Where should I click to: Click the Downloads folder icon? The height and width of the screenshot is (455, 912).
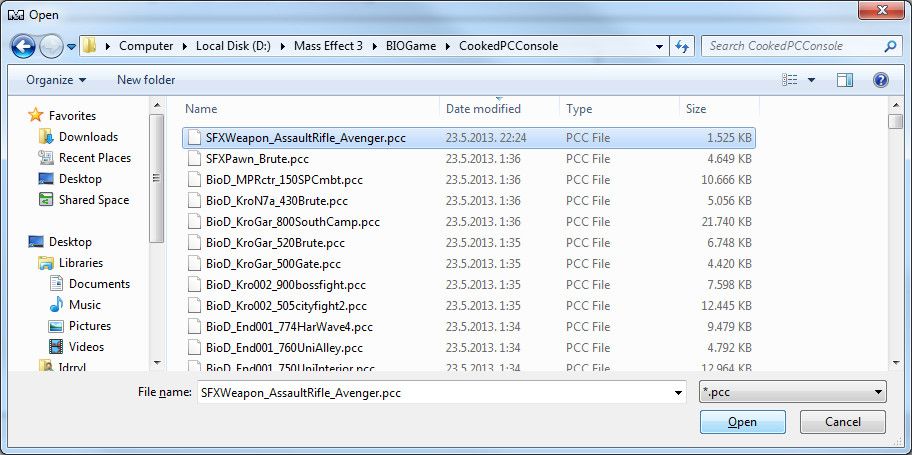point(46,137)
